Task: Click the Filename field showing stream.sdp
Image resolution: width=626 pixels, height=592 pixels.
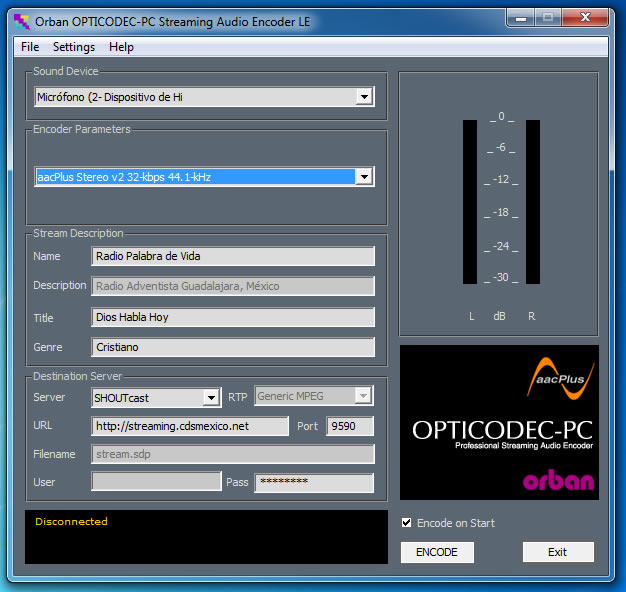Action: (x=233, y=454)
